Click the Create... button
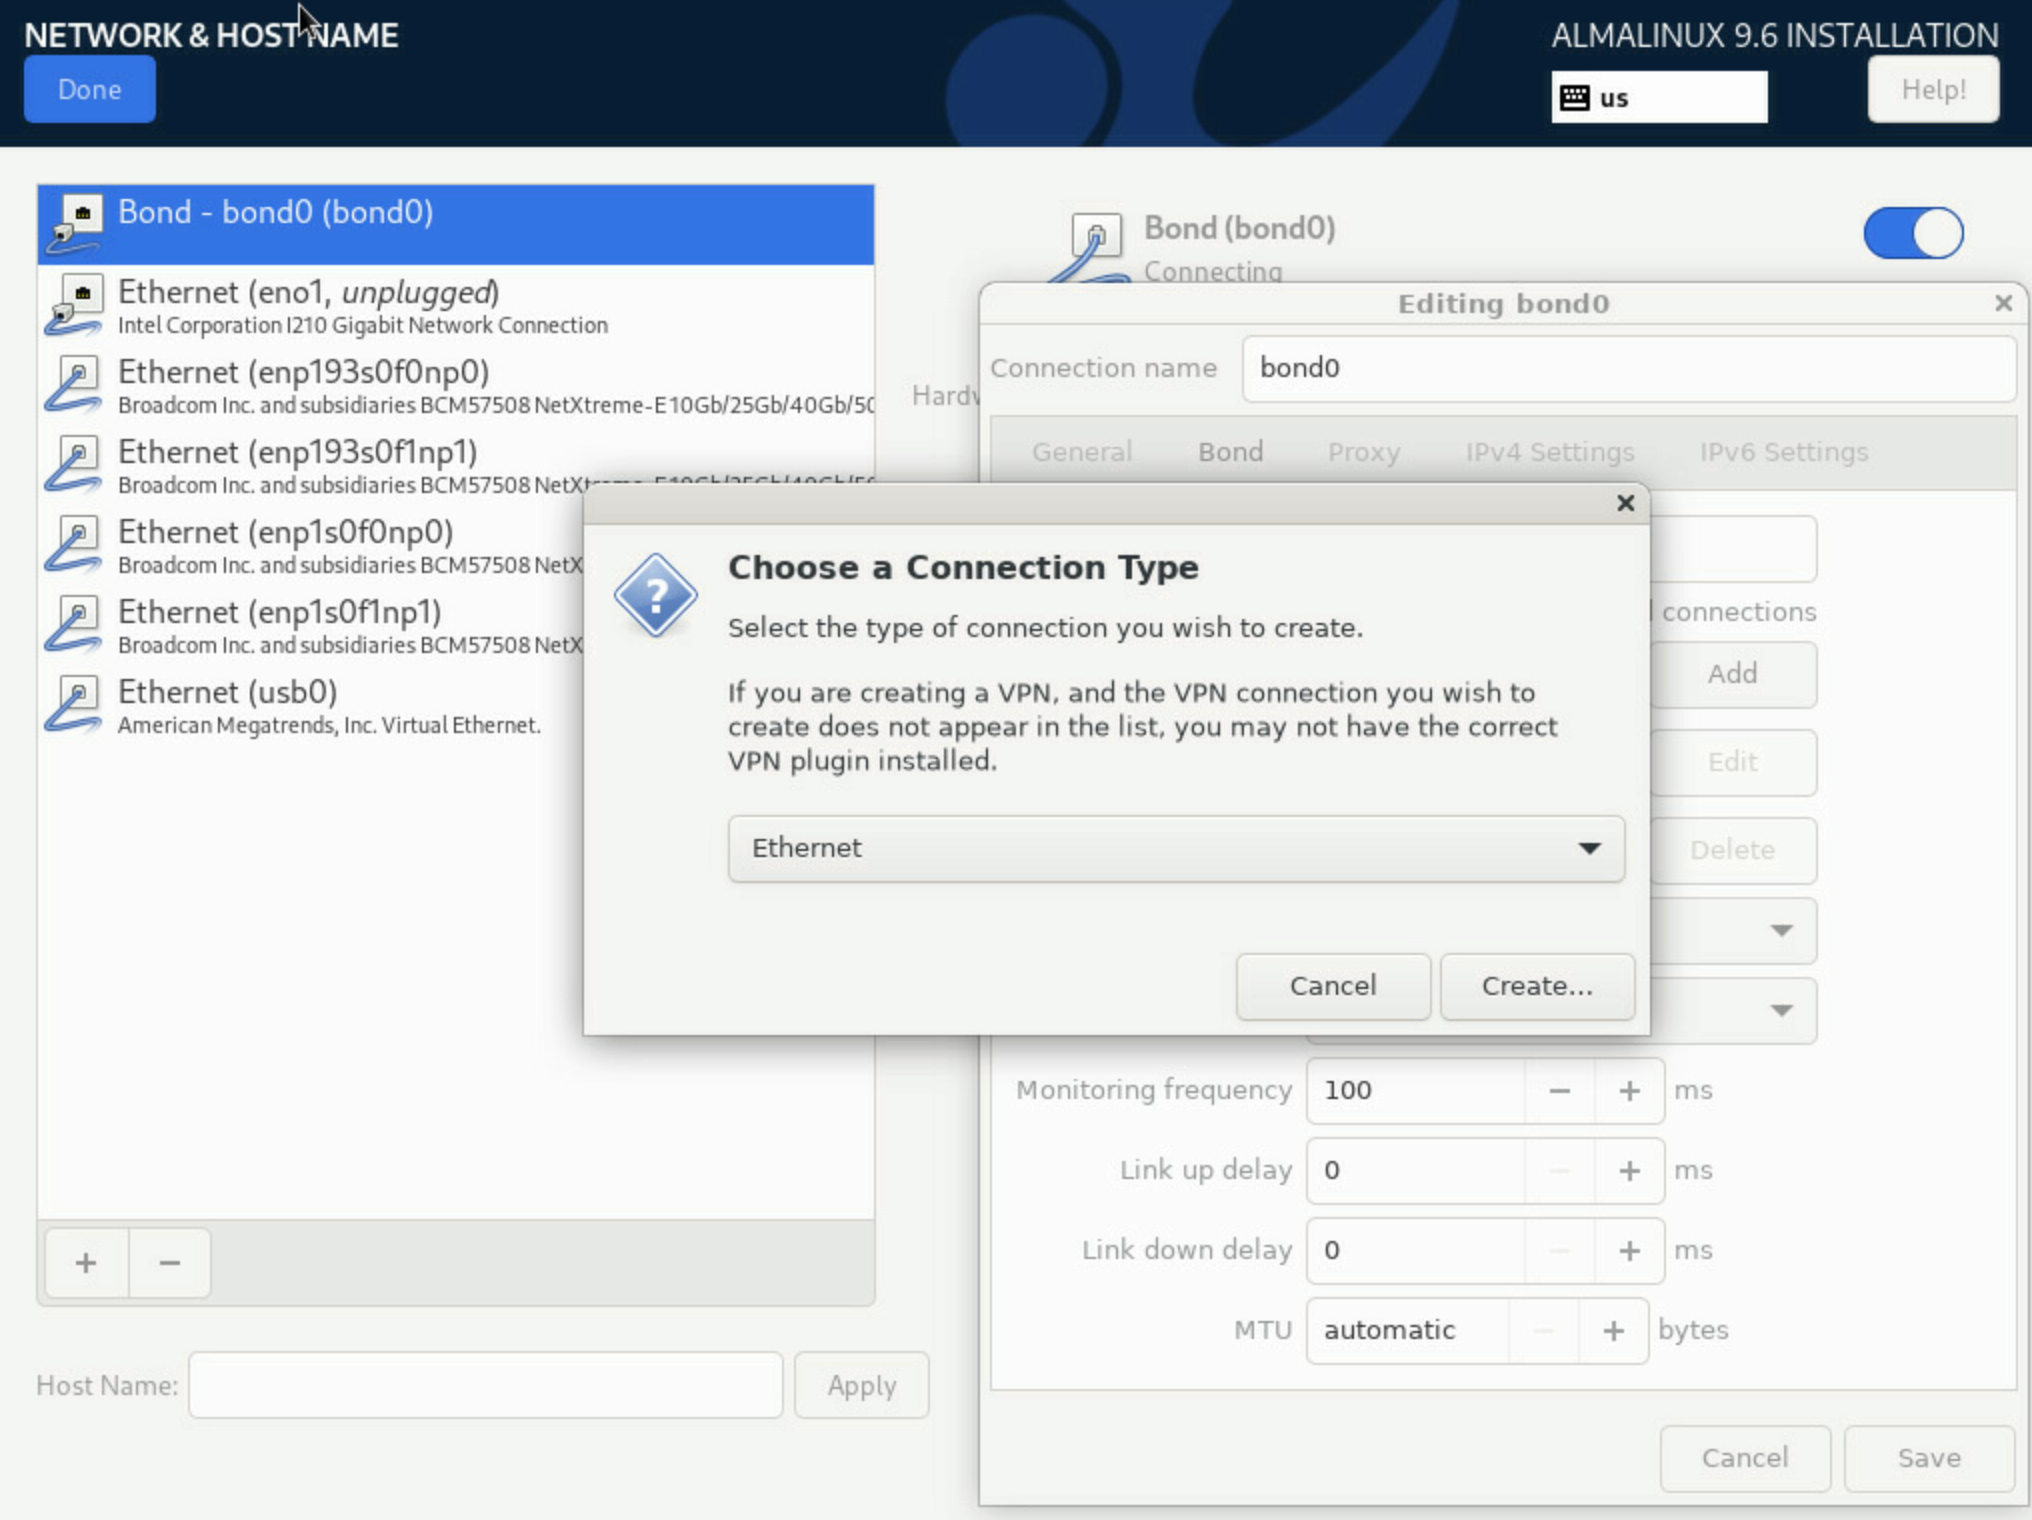This screenshot has height=1520, width=2032. point(1537,986)
